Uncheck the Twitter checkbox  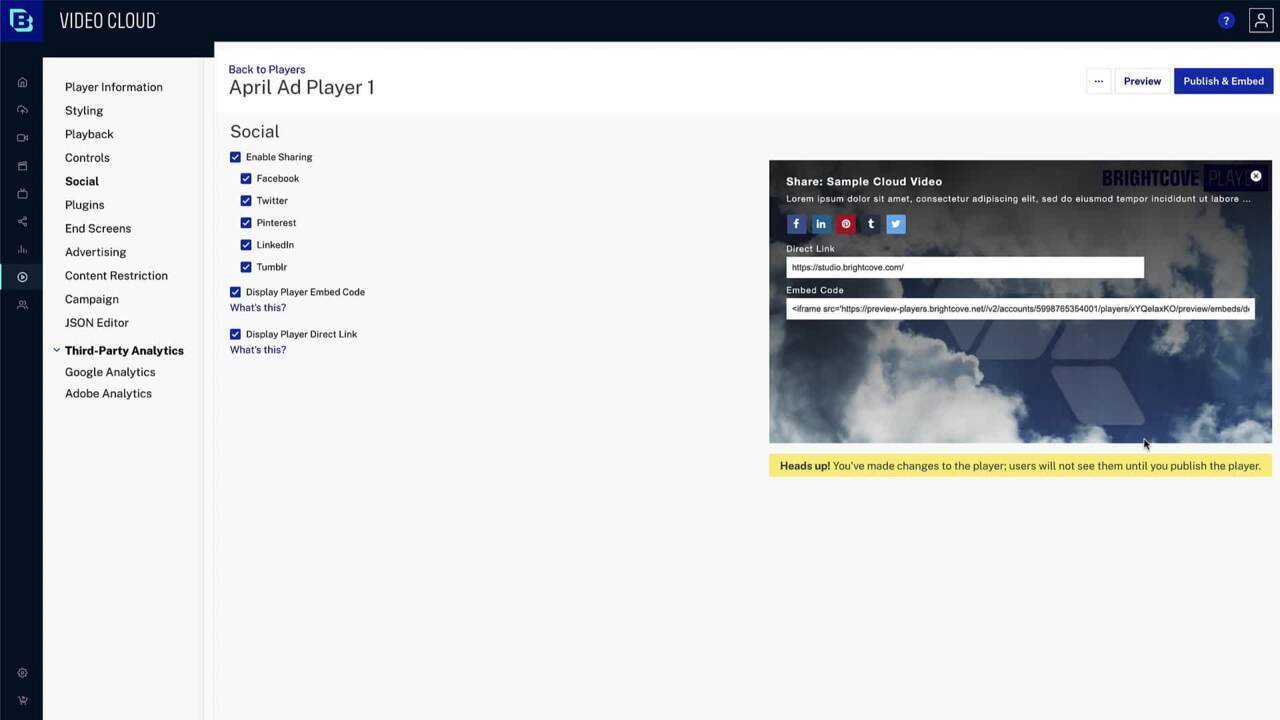tap(246, 201)
